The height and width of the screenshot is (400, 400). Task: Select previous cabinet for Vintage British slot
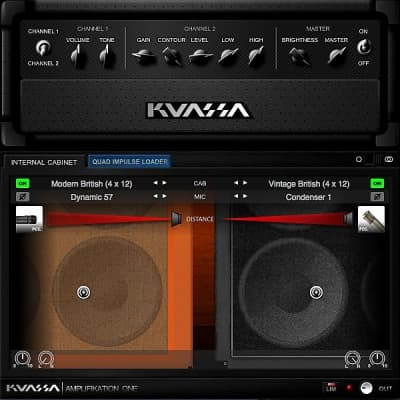click(236, 183)
